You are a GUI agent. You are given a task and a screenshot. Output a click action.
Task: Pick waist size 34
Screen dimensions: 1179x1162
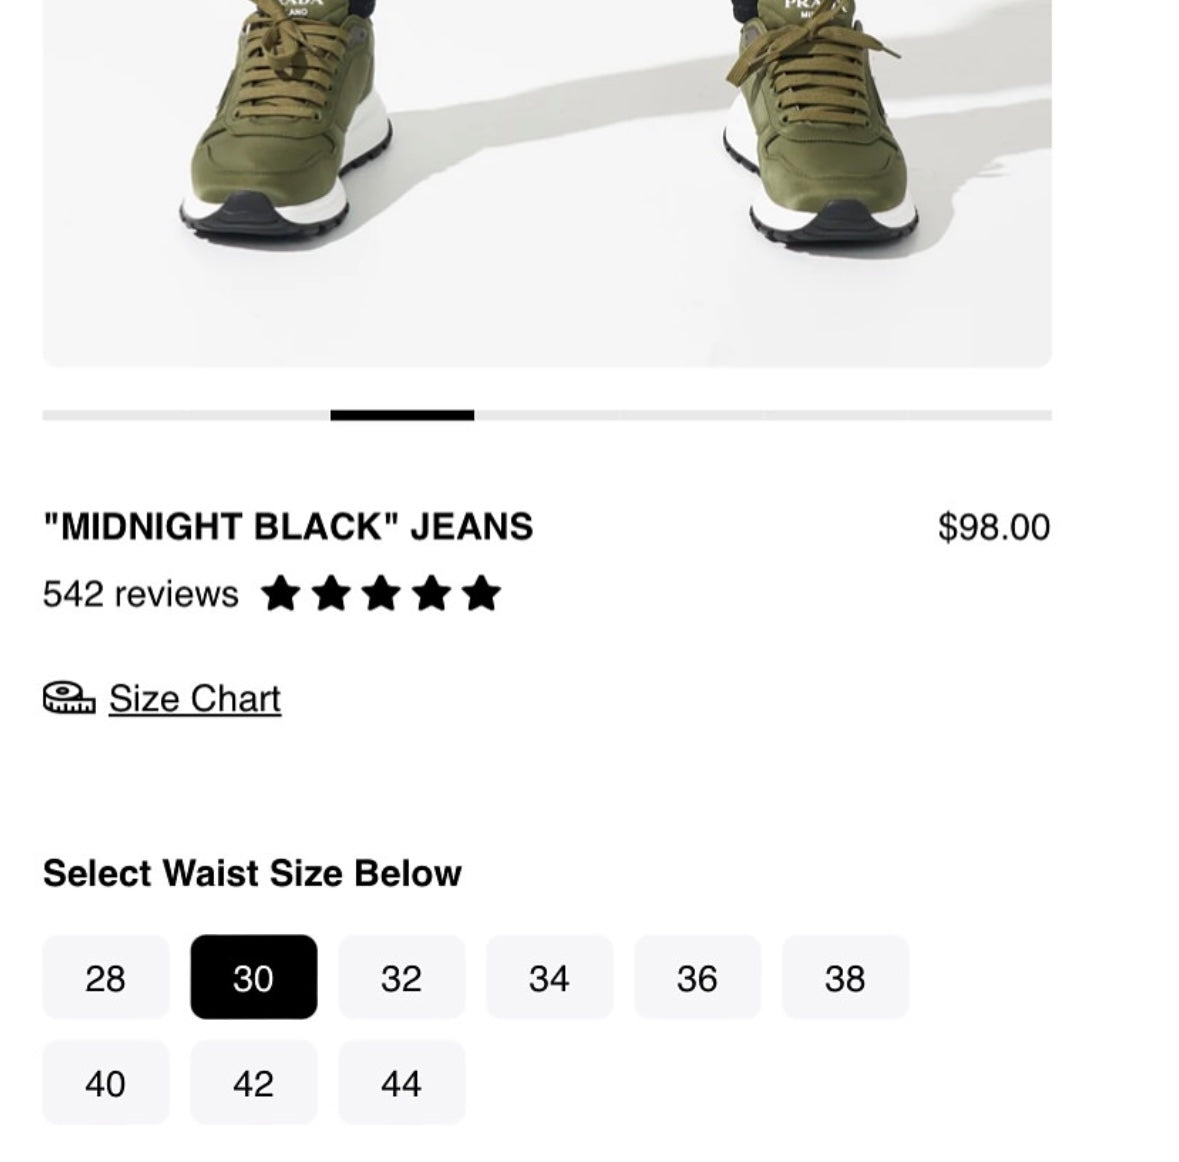point(549,978)
